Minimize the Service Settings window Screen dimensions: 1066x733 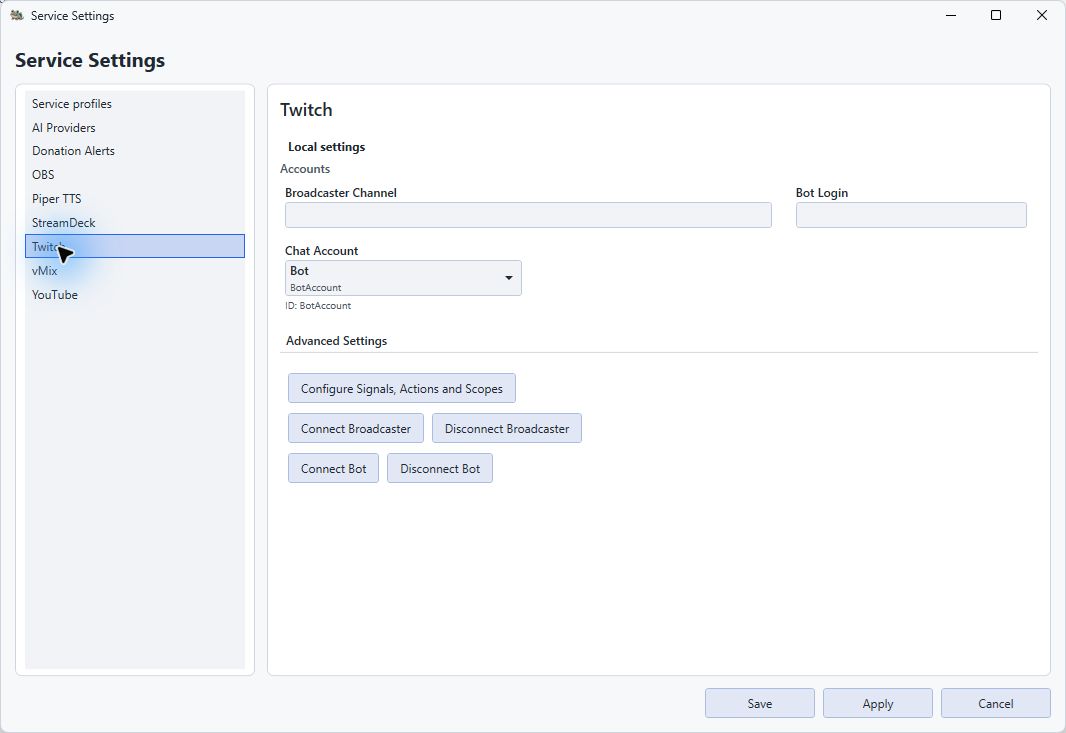[950, 15]
